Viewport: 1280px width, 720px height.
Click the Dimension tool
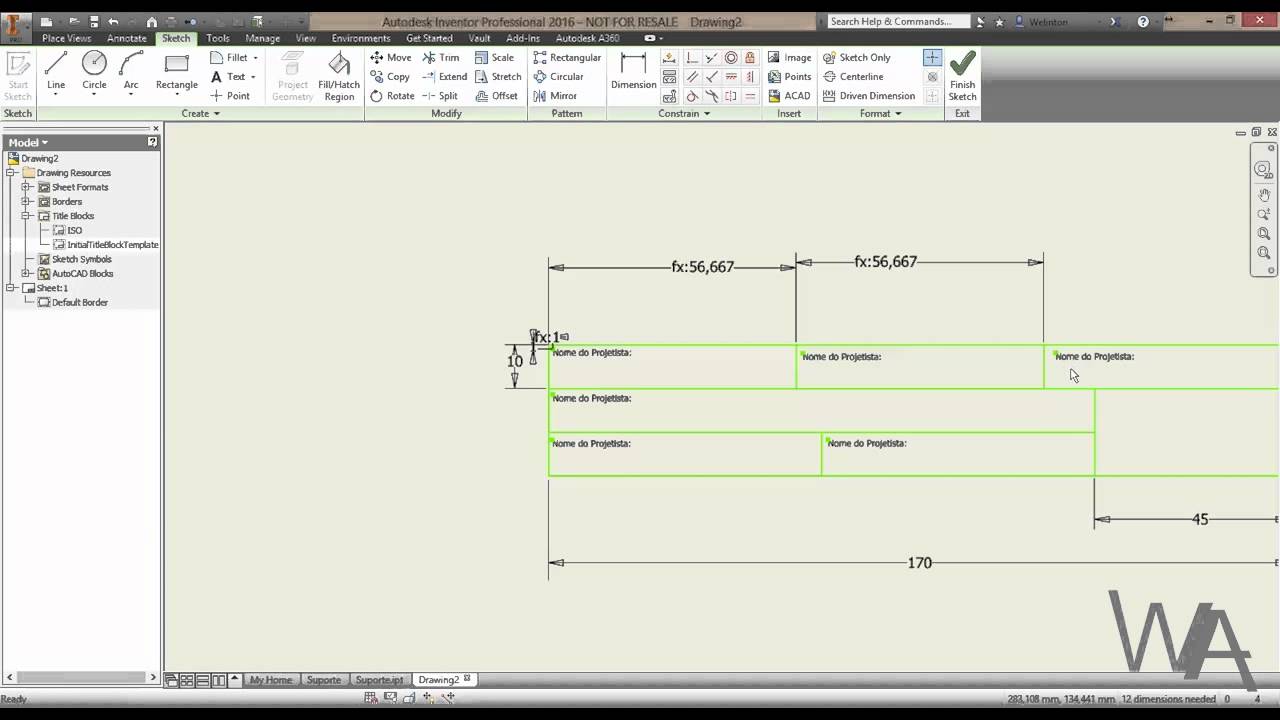pyautogui.click(x=633, y=71)
